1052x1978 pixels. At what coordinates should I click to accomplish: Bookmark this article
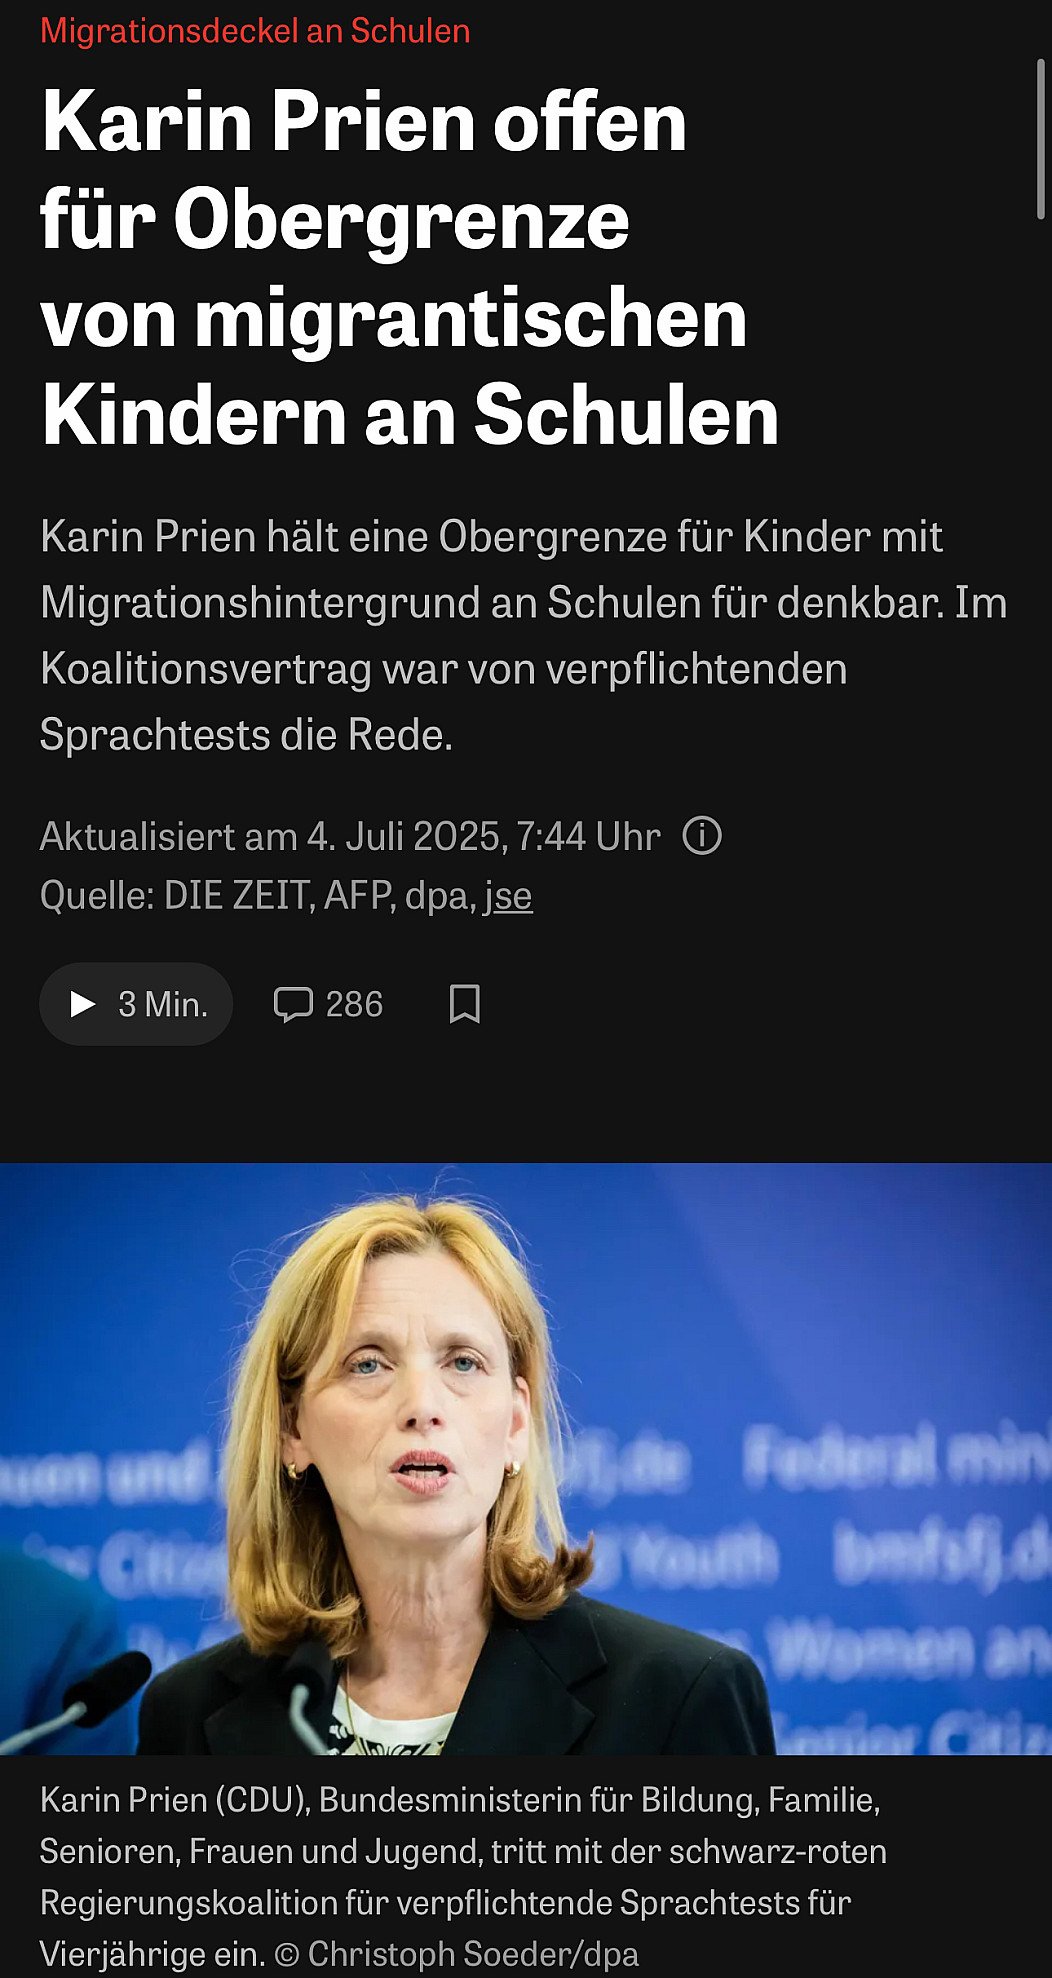pyautogui.click(x=465, y=1004)
